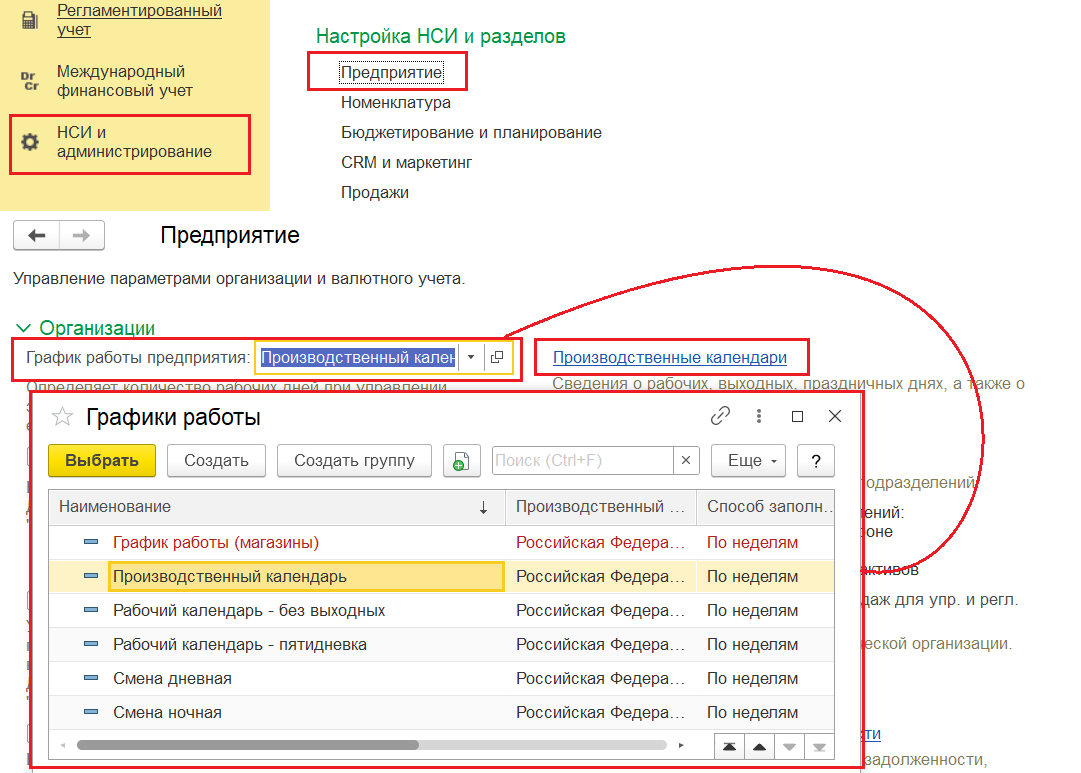
Task: Click the open-element icon beside the schedule field
Action: coord(497,357)
